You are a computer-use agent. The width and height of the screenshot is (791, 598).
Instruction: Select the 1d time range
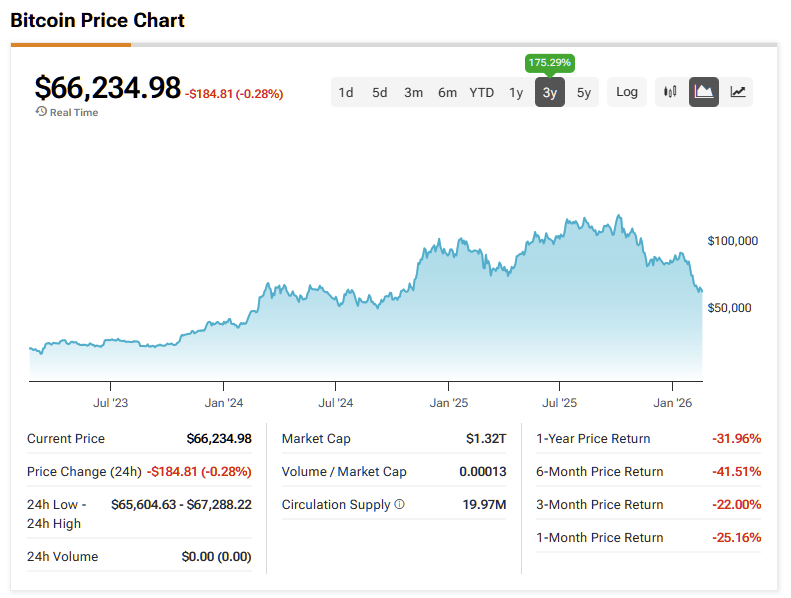pyautogui.click(x=346, y=92)
